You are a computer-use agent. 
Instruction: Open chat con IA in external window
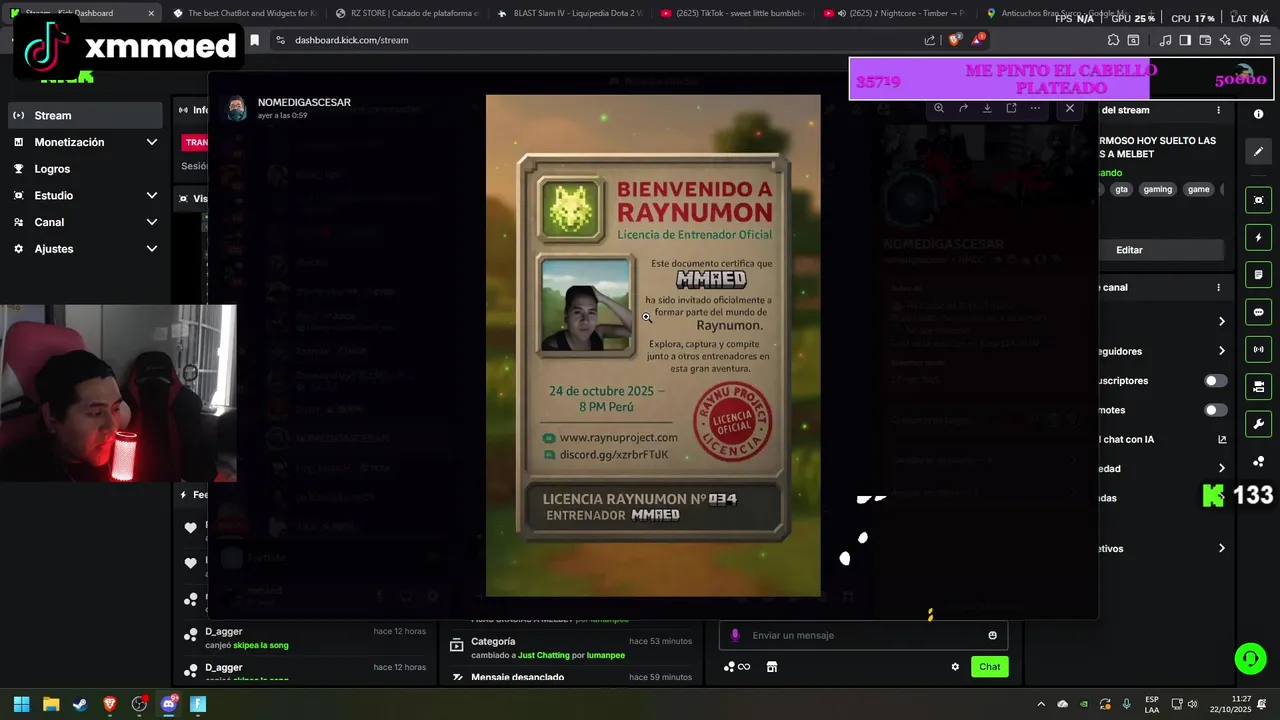[1222, 439]
